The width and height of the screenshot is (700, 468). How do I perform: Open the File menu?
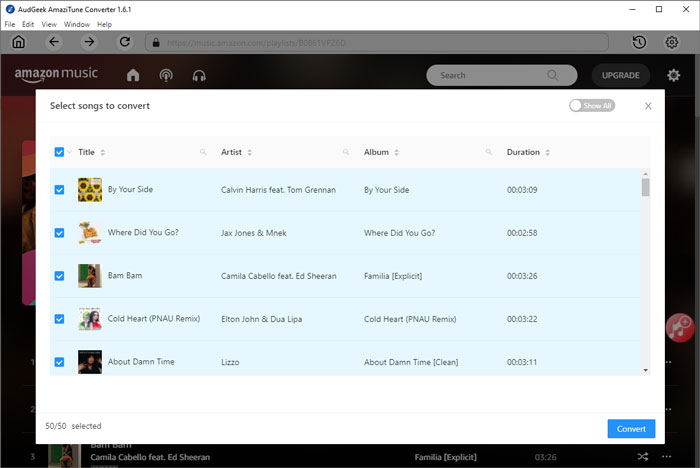(10, 24)
